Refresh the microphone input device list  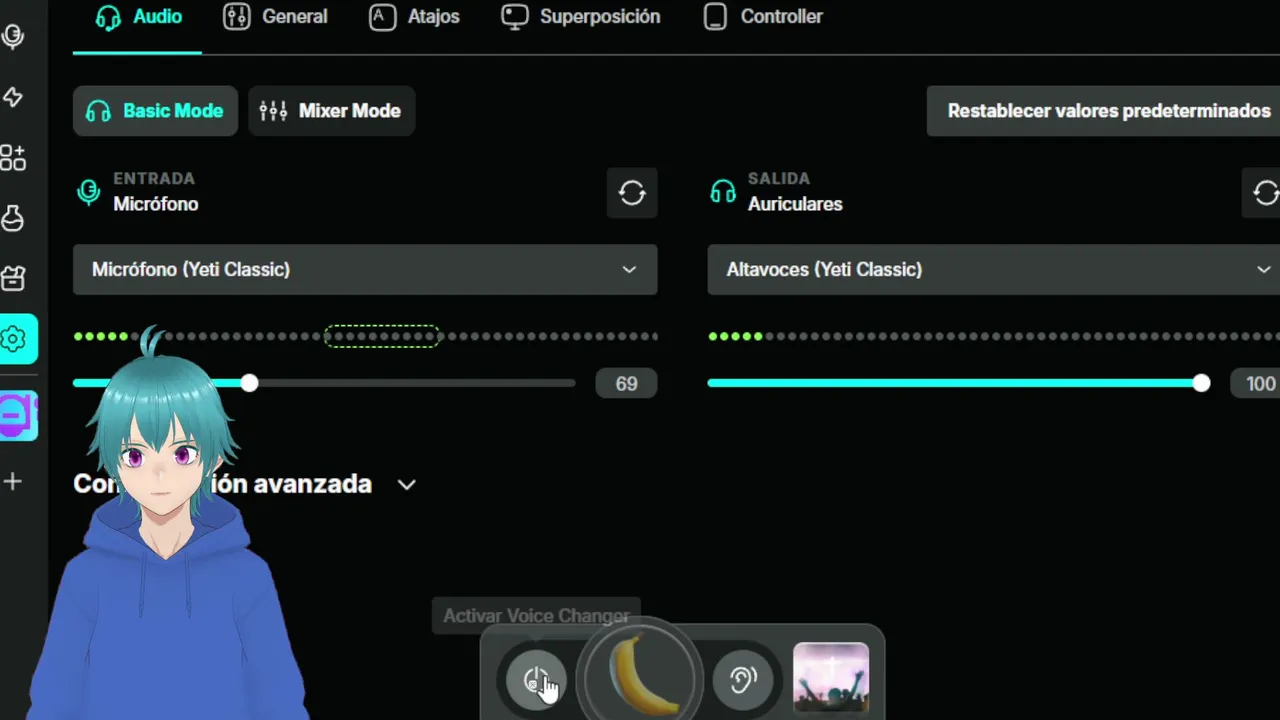tap(632, 193)
